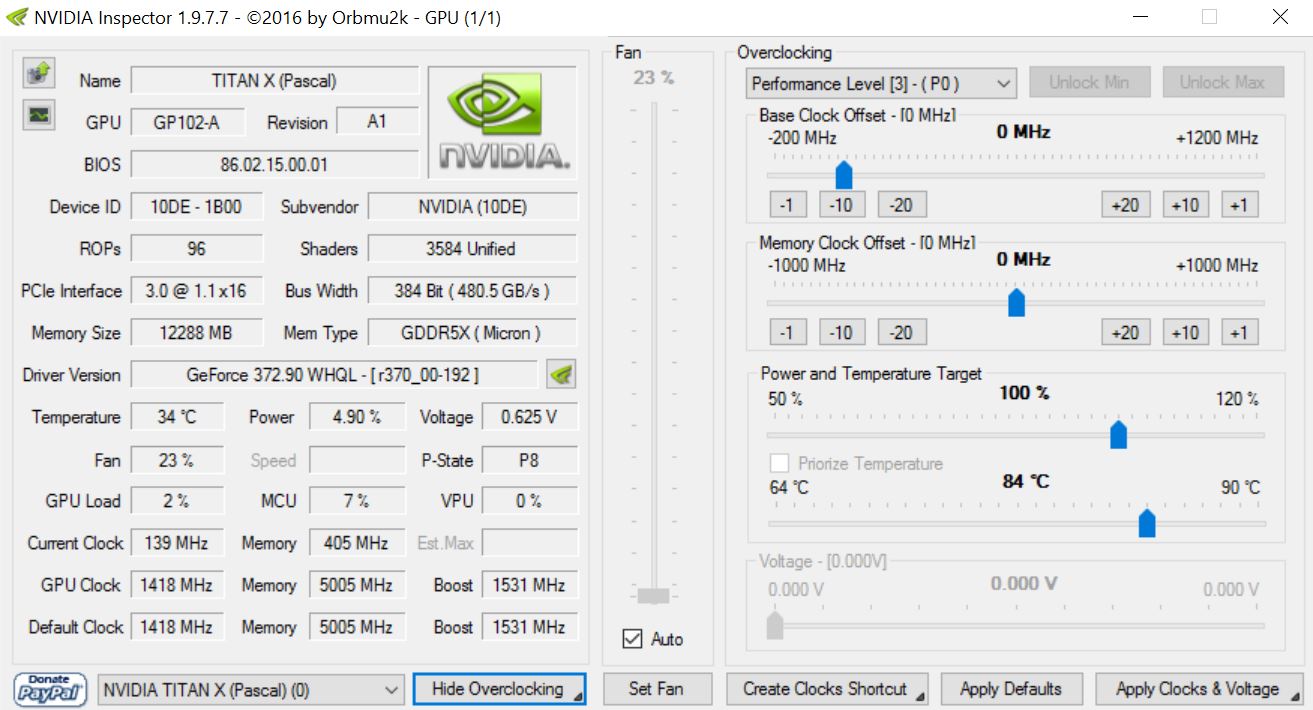Open driver profile settings icon next to Driver Version
The image size is (1313, 710).
pos(562,375)
